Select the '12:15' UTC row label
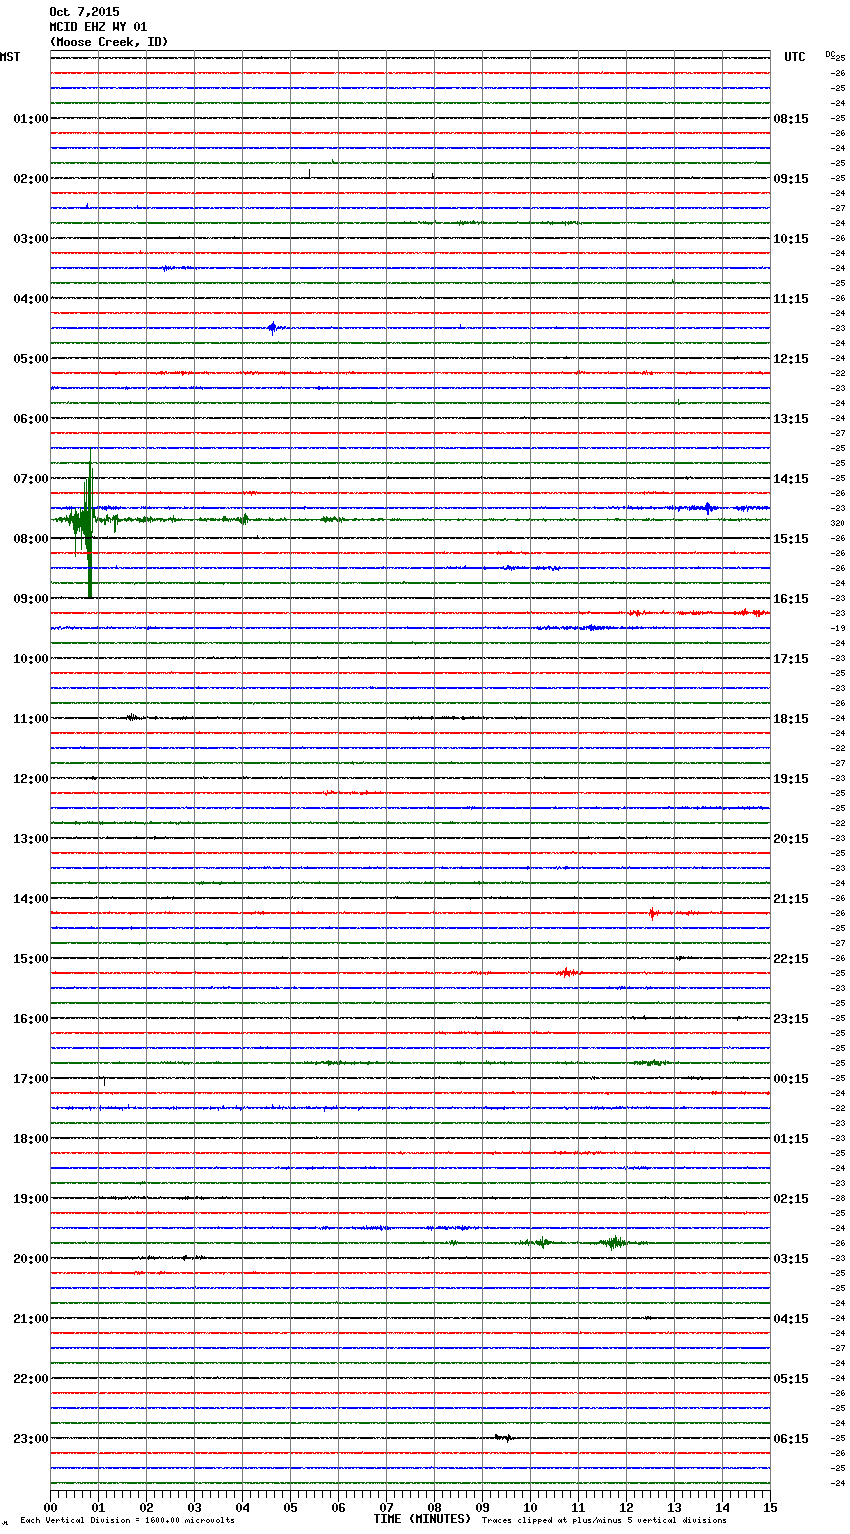 point(791,358)
